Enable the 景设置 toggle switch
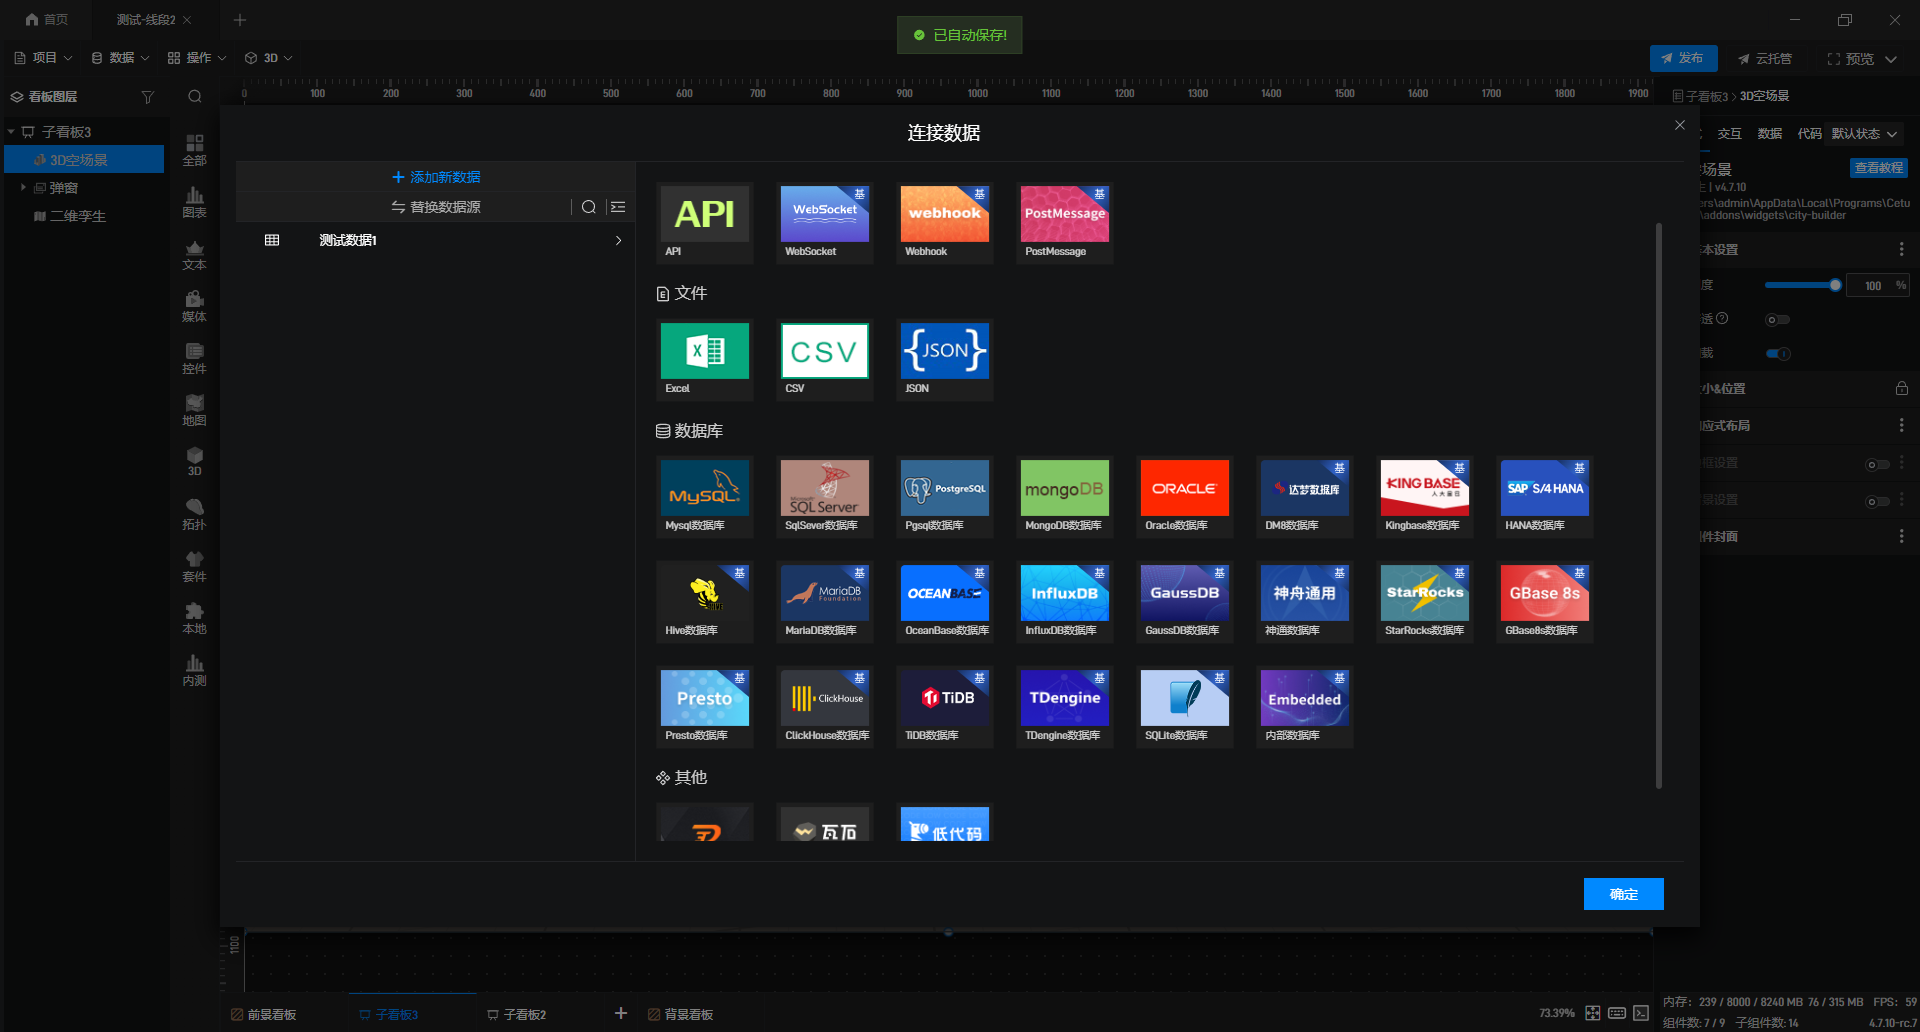Screen dimensions: 1920x1032 (x=1878, y=501)
